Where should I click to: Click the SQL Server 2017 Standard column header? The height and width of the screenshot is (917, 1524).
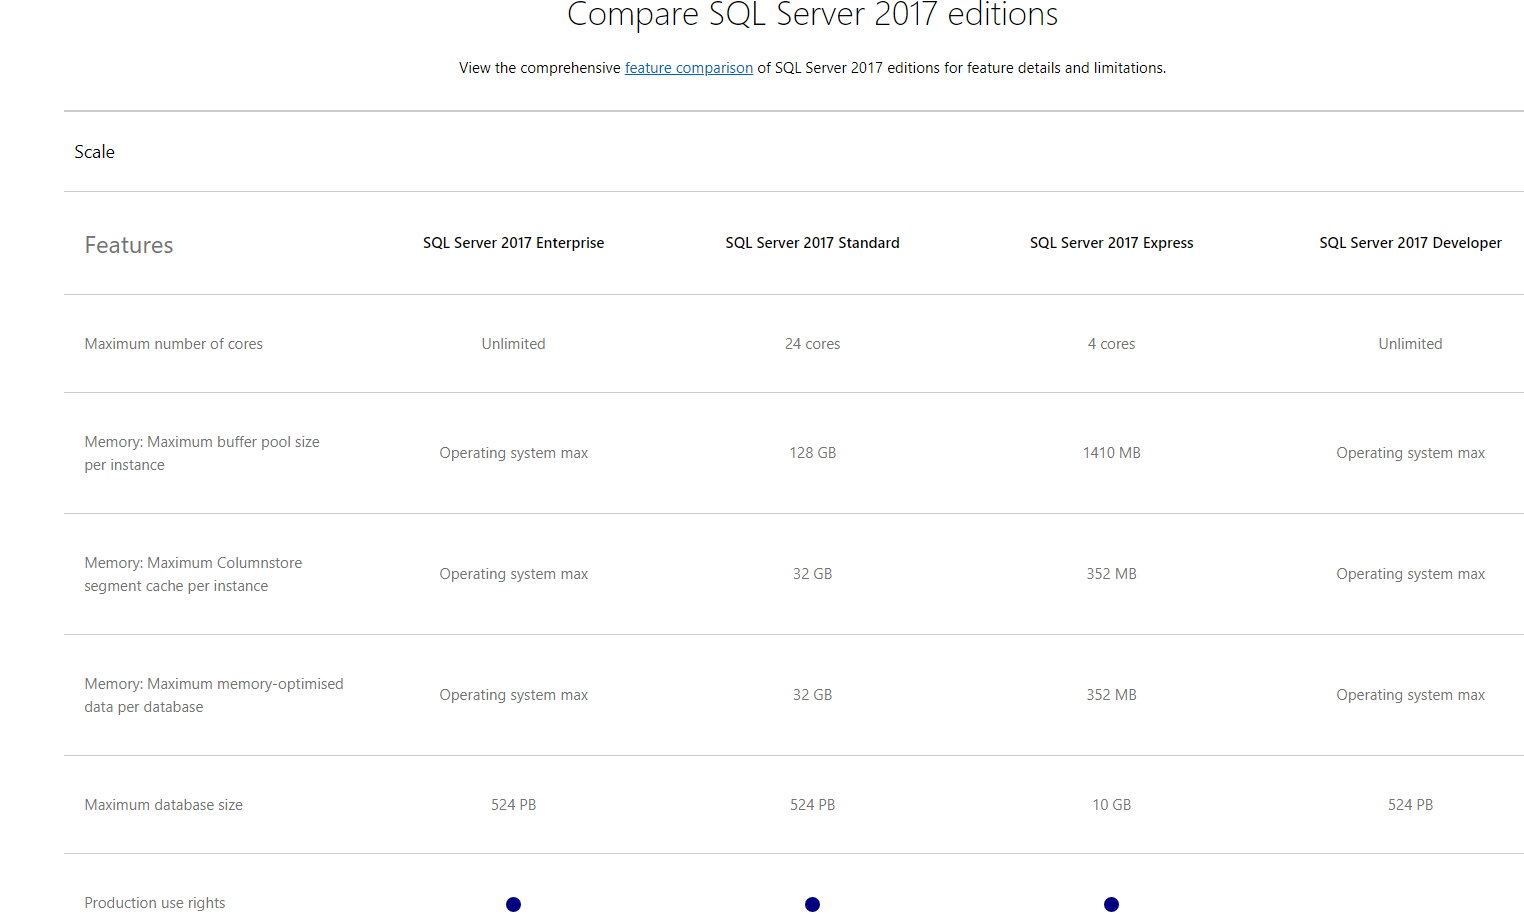[x=812, y=243]
